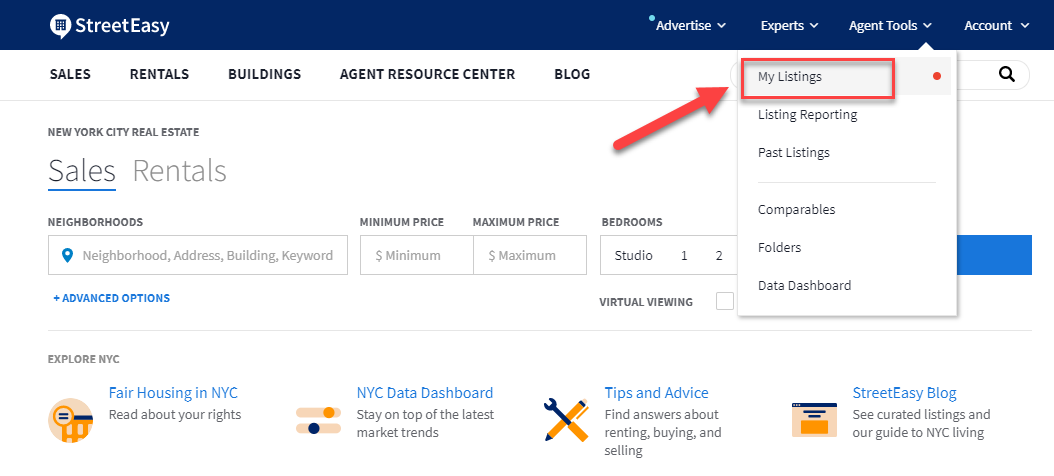The width and height of the screenshot is (1054, 476).
Task: Click the Fair Housing in NYC icon
Action: [71, 420]
